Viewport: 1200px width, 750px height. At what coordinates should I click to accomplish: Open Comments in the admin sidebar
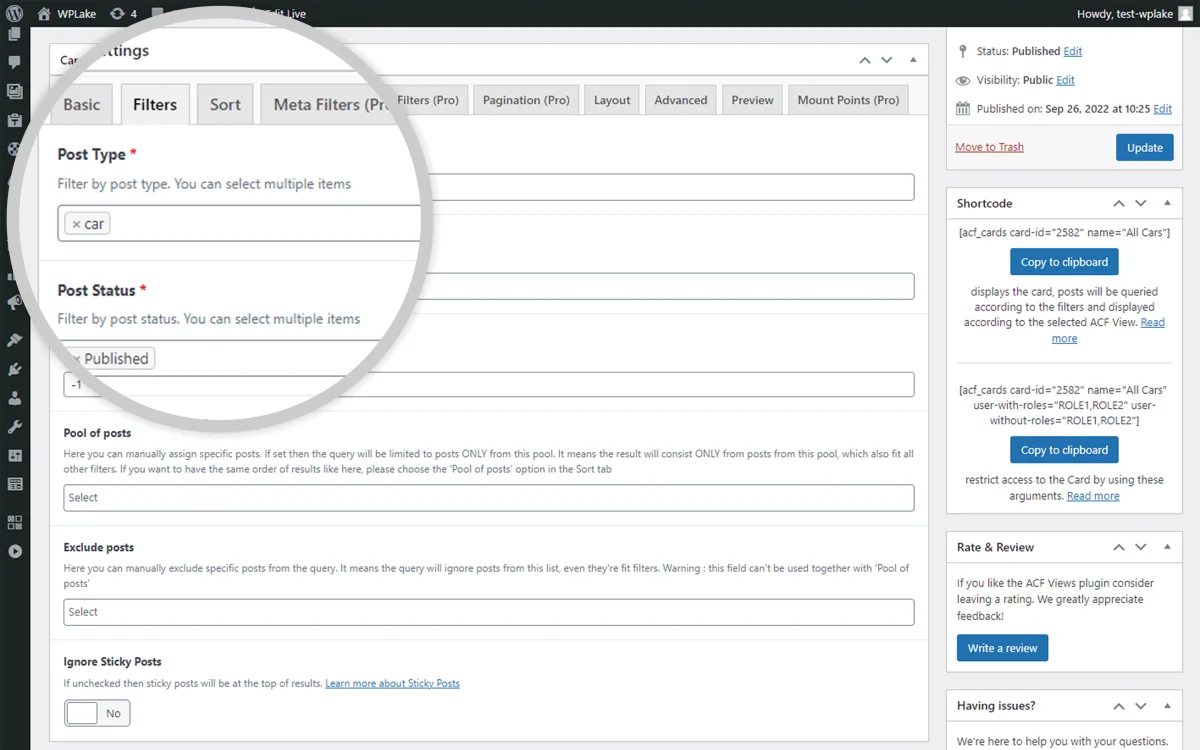(x=14, y=62)
